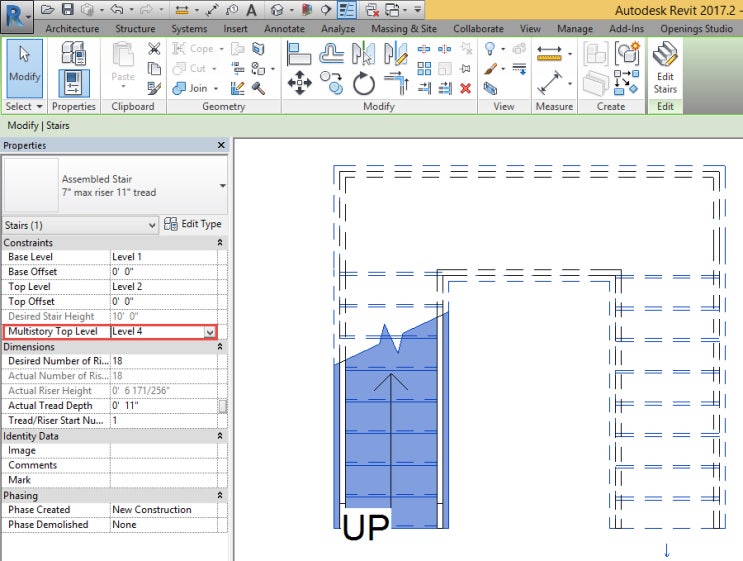743x561 pixels.
Task: Click the Align tool icon
Action: [x=299, y=54]
